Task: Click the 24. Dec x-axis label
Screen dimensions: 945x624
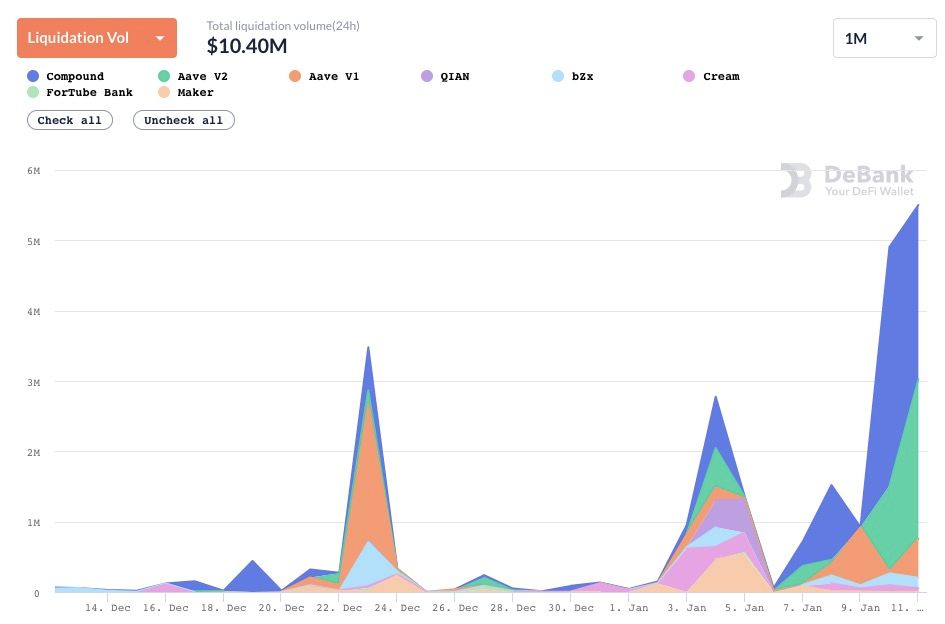Action: tap(397, 608)
